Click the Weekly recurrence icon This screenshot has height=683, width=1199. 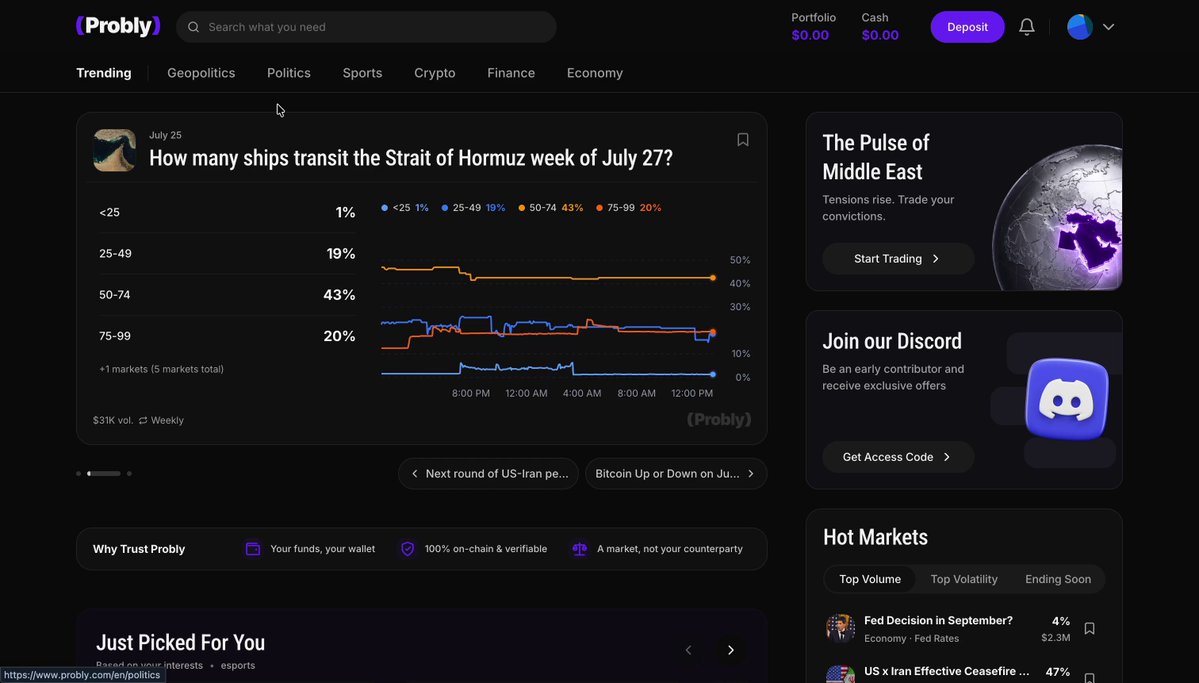tap(143, 420)
